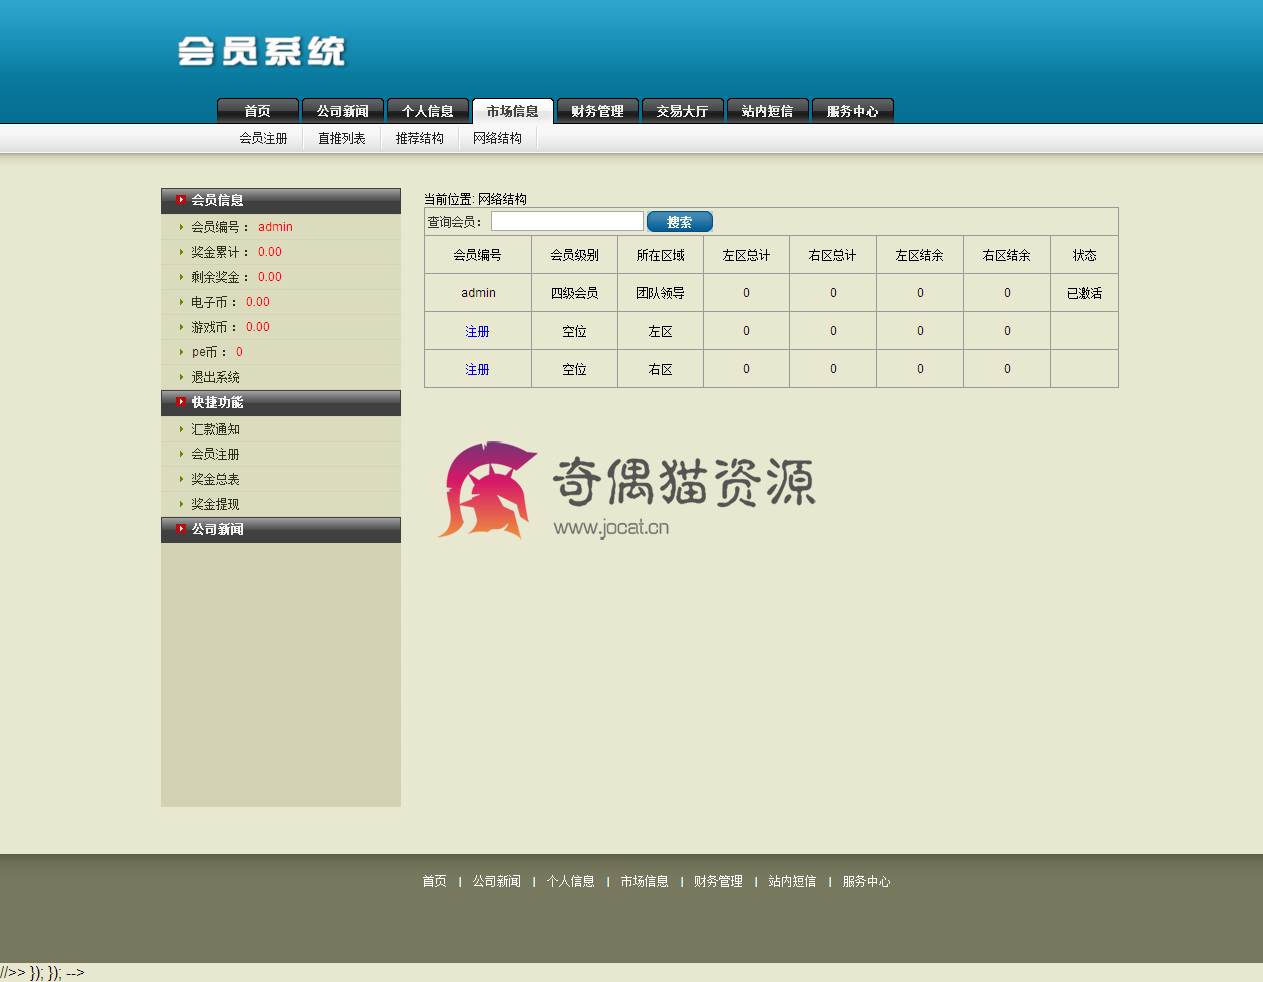Click the footer 财务管理 link
Image resolution: width=1263 pixels, height=982 pixels.
point(719,881)
